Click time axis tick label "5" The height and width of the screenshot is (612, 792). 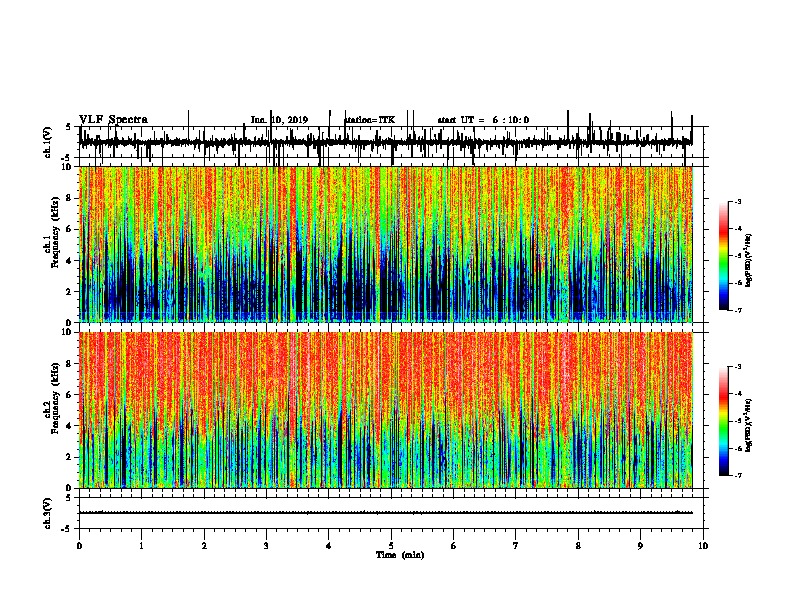391,546
